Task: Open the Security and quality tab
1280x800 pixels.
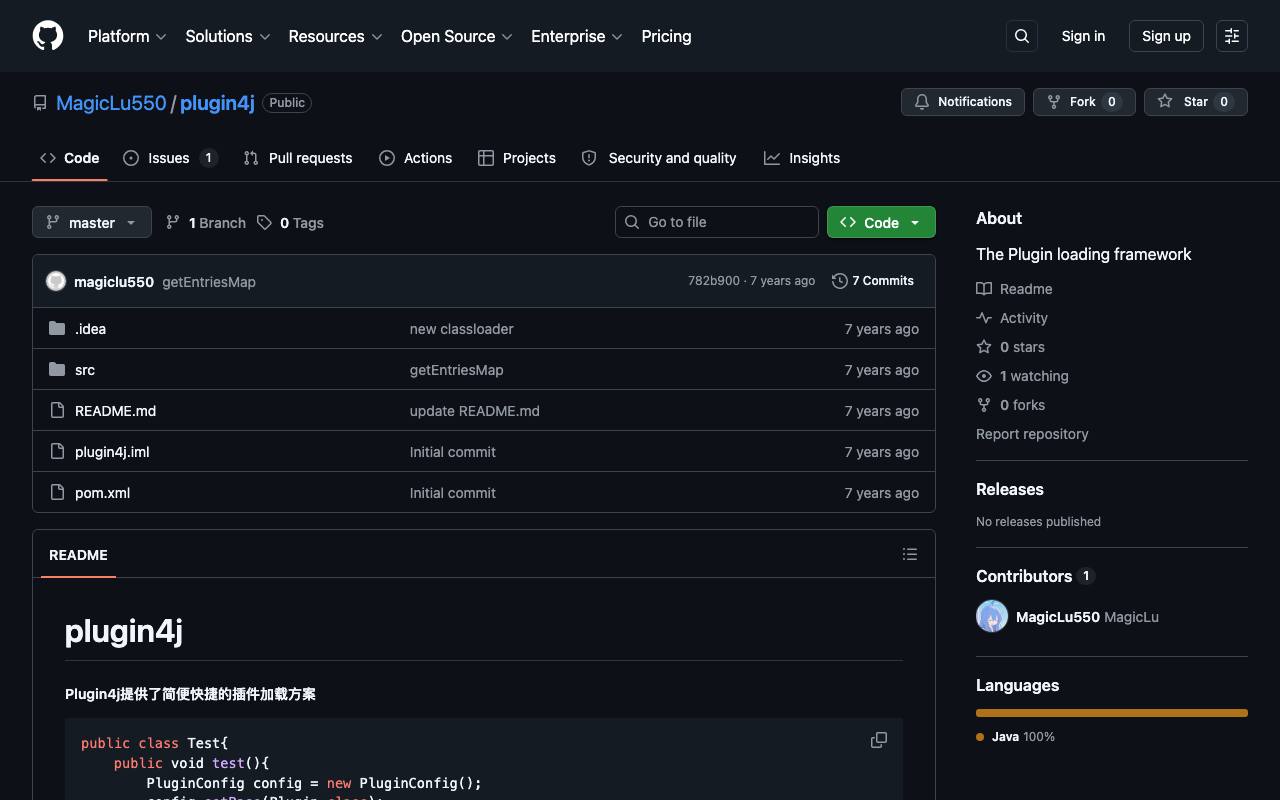Action: (659, 158)
